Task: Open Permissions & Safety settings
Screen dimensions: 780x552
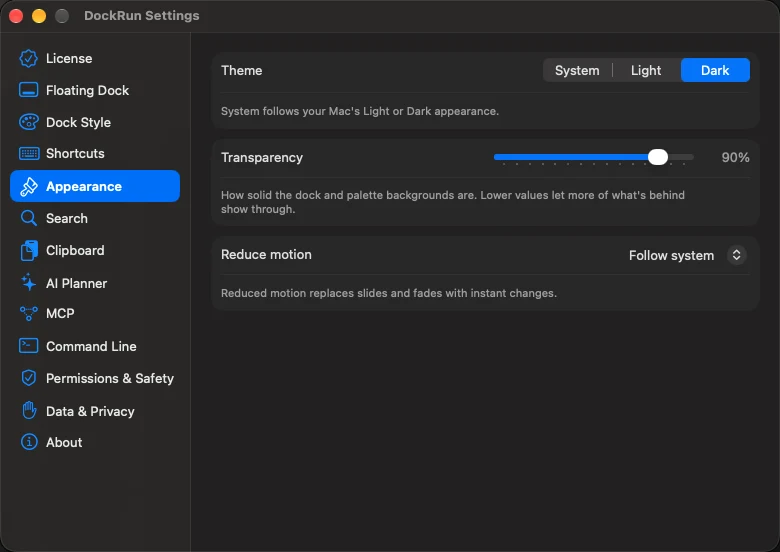Action: click(x=95, y=378)
